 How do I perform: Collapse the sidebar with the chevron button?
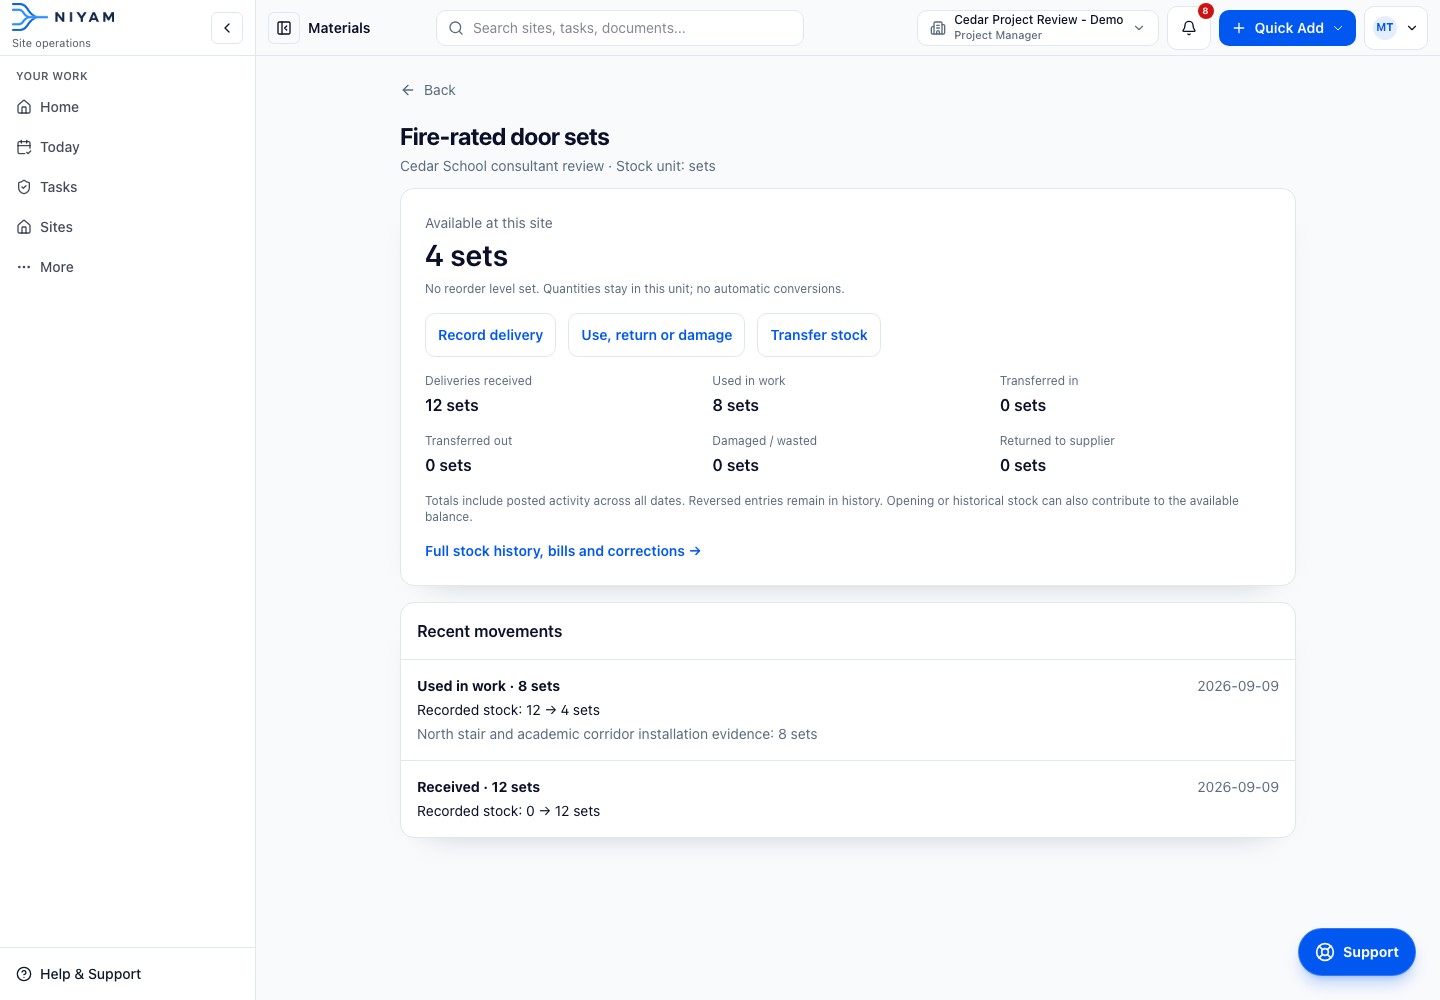point(227,28)
